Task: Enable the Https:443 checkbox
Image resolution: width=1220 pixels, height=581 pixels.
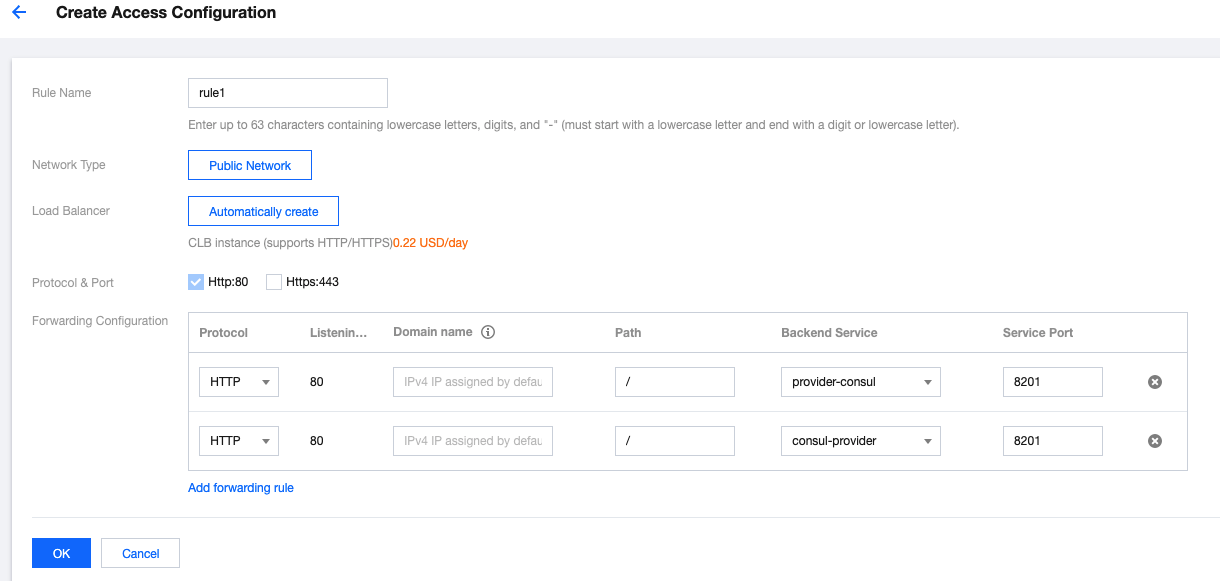Action: click(274, 282)
